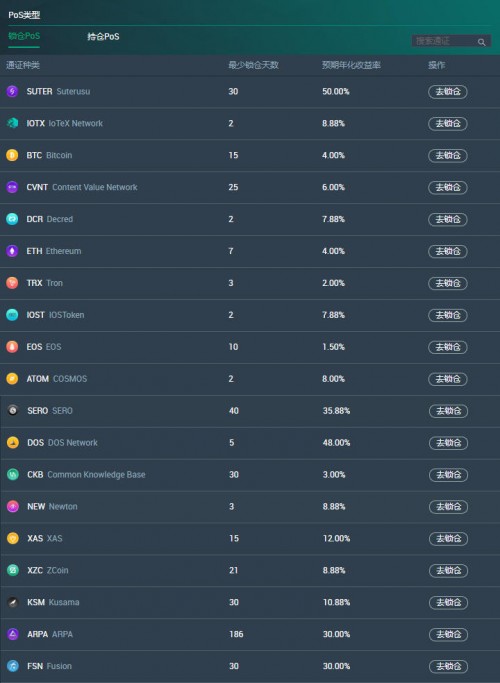The image size is (500, 683).
Task: Click 去锁仓 button for CVNT row
Action: point(448,188)
